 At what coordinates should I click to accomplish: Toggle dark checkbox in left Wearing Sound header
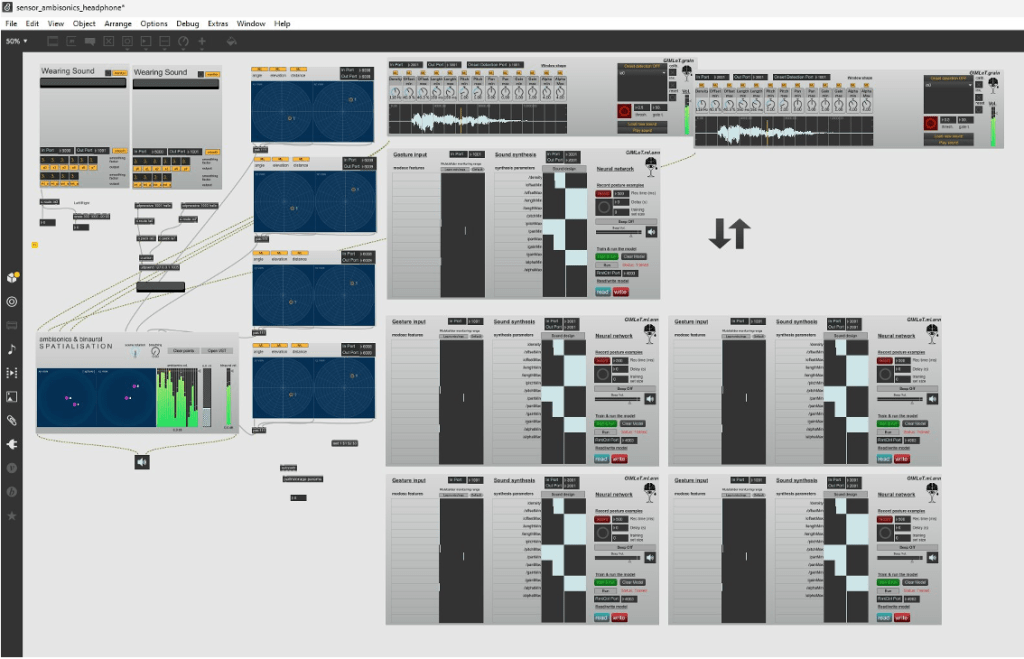(x=105, y=73)
